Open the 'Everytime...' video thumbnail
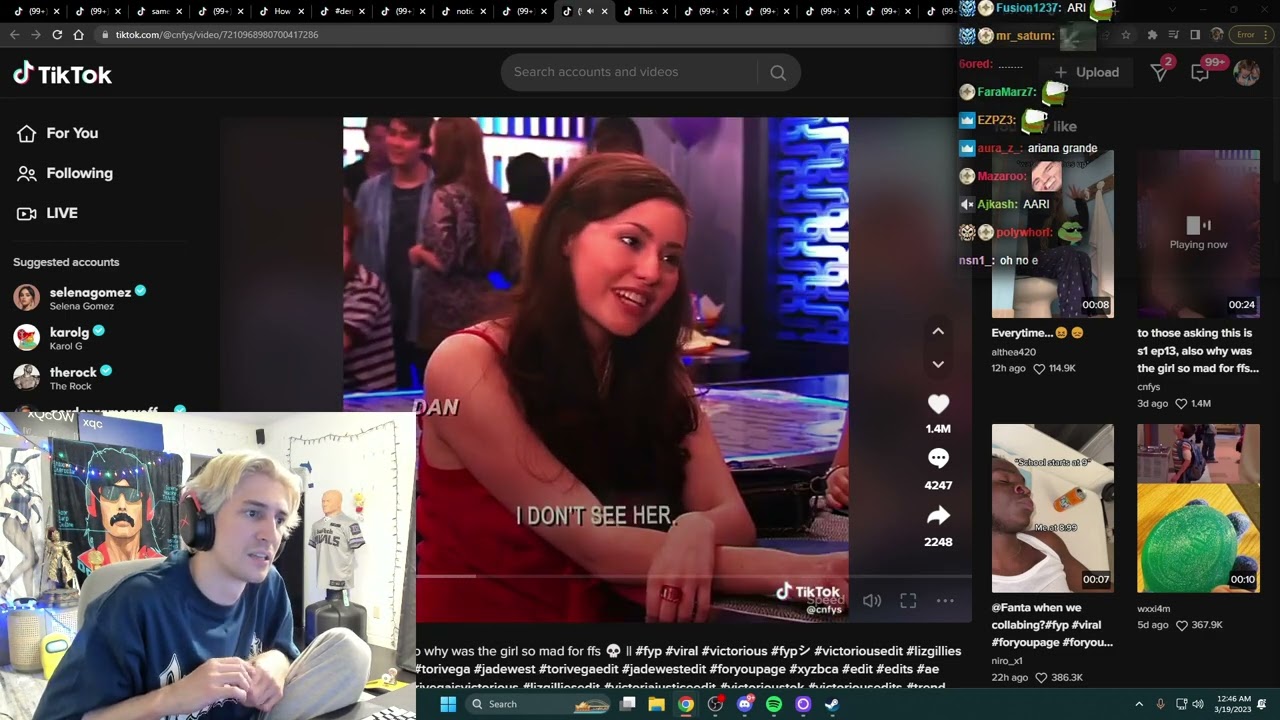 1052,234
